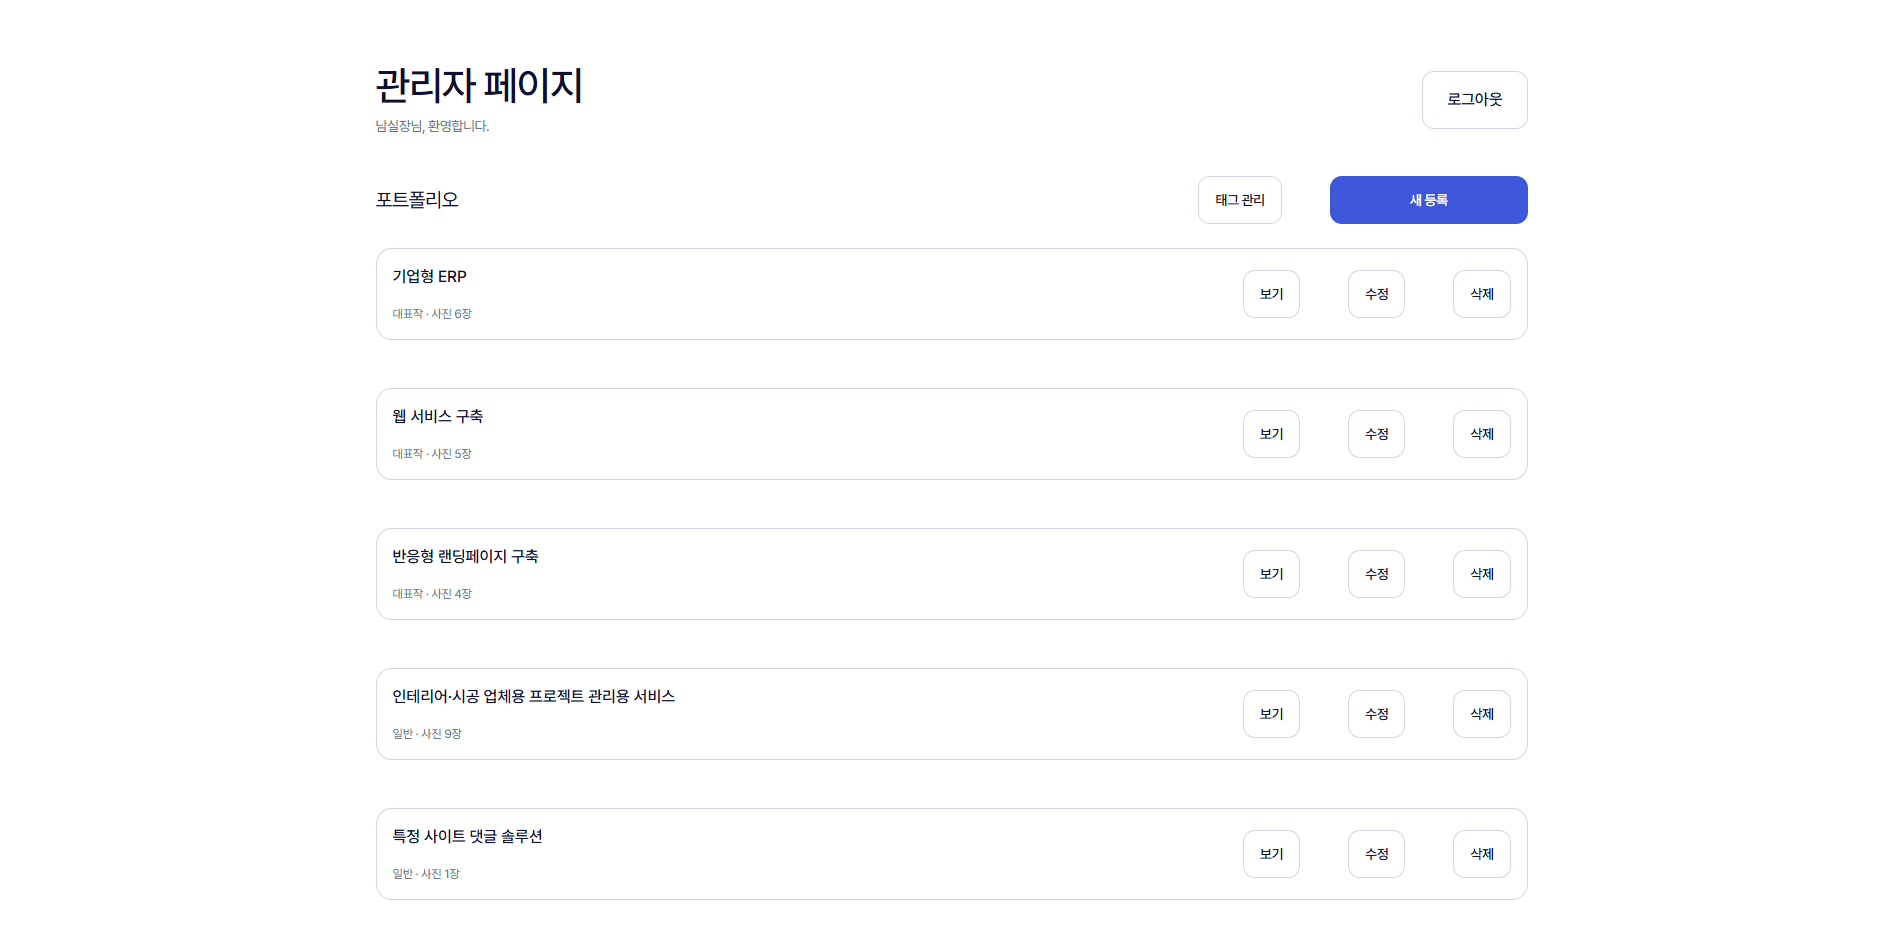This screenshot has width=1904, height=941.
Task: Select the 웹 서비스 구축 card title
Action: click(x=437, y=416)
